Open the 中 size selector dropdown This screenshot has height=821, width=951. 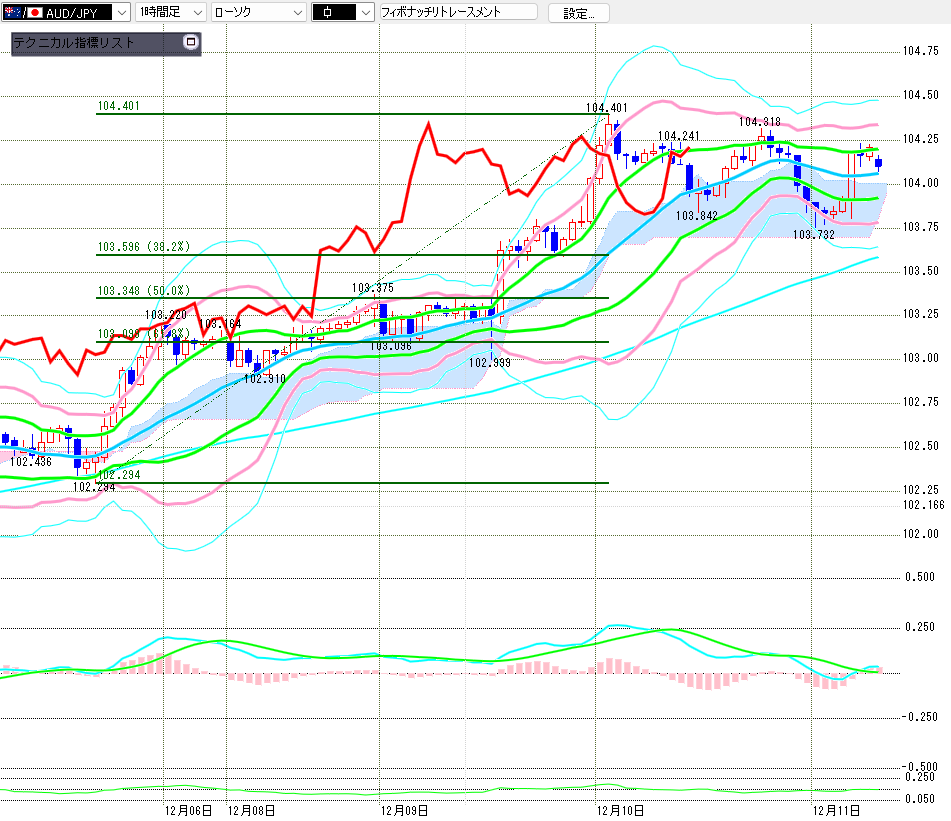point(364,12)
